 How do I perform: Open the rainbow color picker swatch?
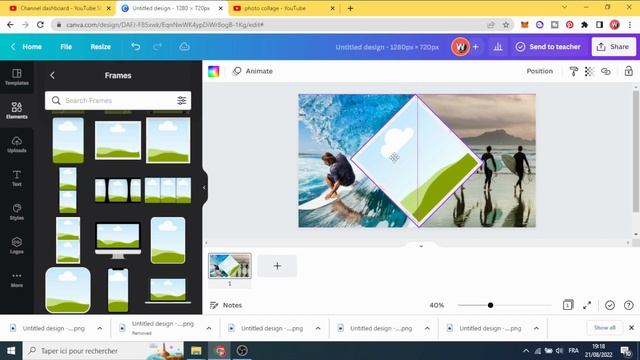(213, 71)
